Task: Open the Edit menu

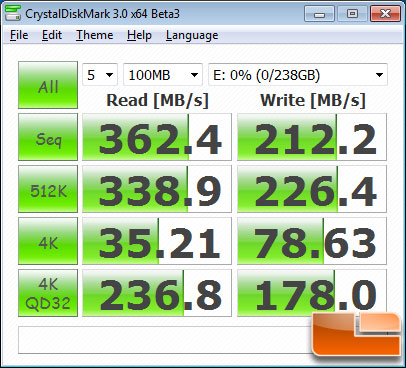Action: (52, 35)
